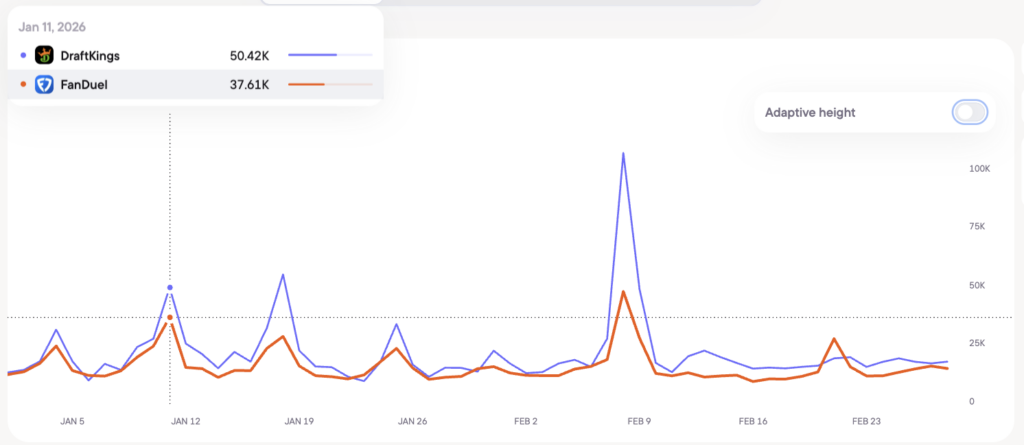The image size is (1024, 445).
Task: Click the FEB 23 x-axis label
Action: (865, 421)
